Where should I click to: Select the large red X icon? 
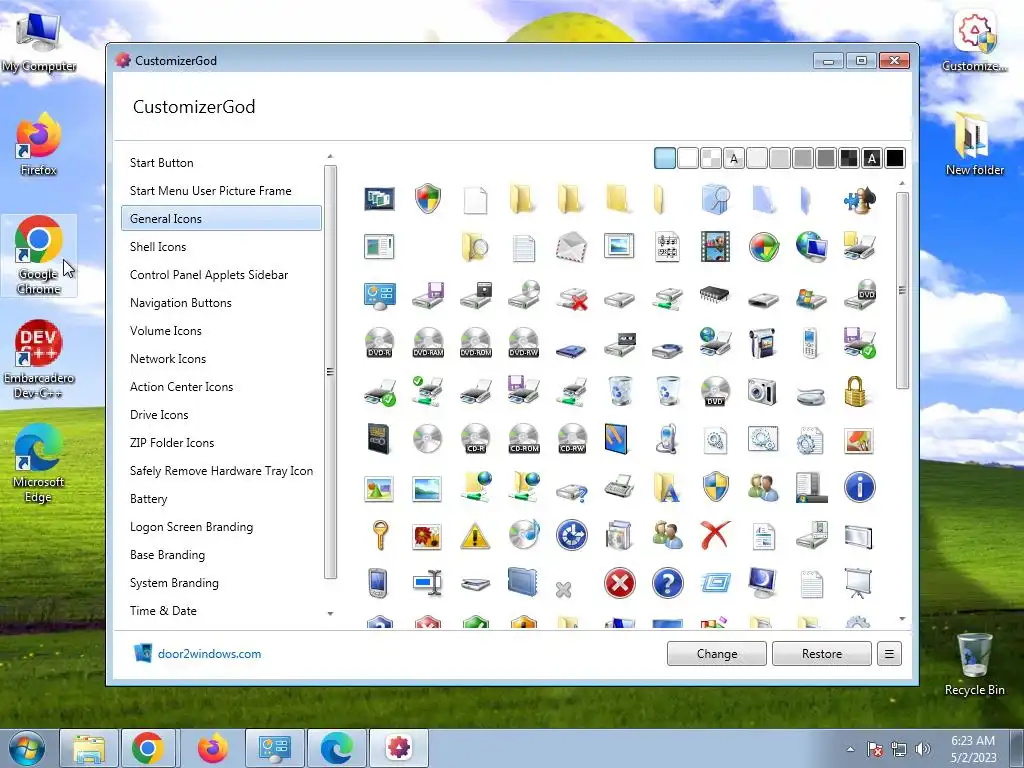pyautogui.click(x=715, y=536)
